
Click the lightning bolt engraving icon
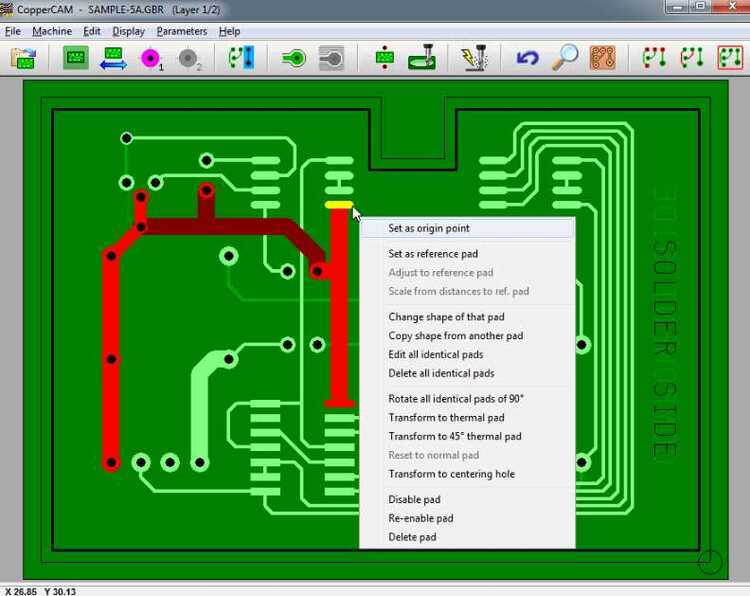(474, 58)
